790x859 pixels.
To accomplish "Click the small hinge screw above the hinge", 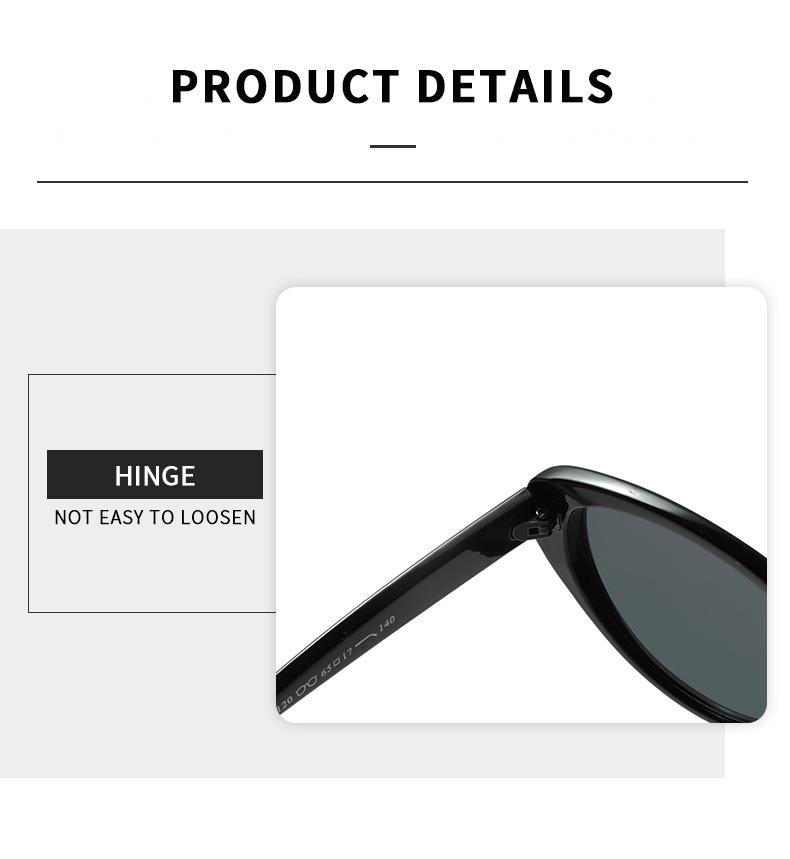I will pos(540,513).
